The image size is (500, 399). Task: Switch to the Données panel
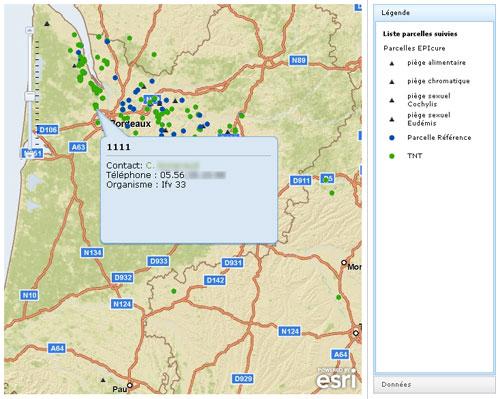pos(434,384)
